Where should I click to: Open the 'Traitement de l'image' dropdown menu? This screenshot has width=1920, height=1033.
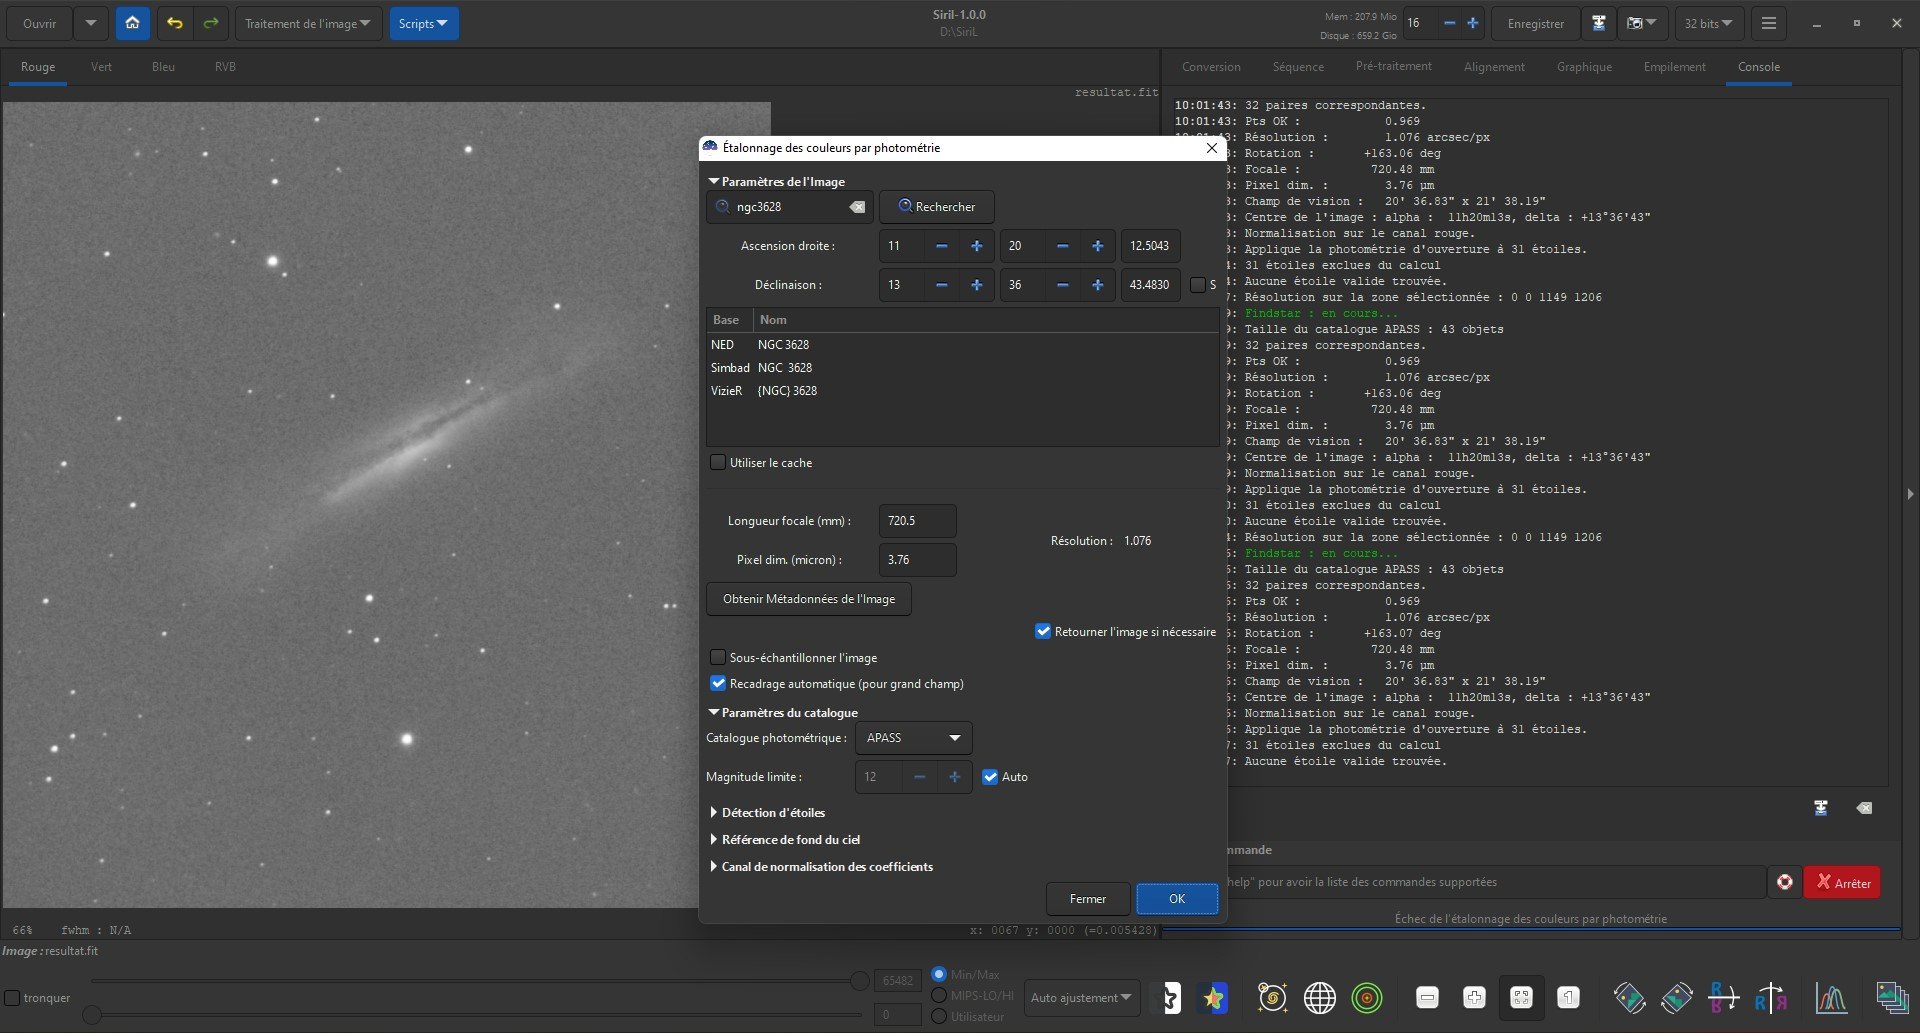click(x=308, y=23)
